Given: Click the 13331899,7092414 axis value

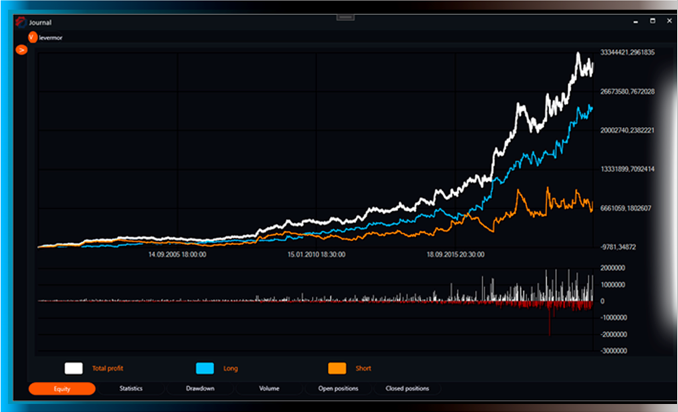Looking at the screenshot, I should (x=627, y=169).
